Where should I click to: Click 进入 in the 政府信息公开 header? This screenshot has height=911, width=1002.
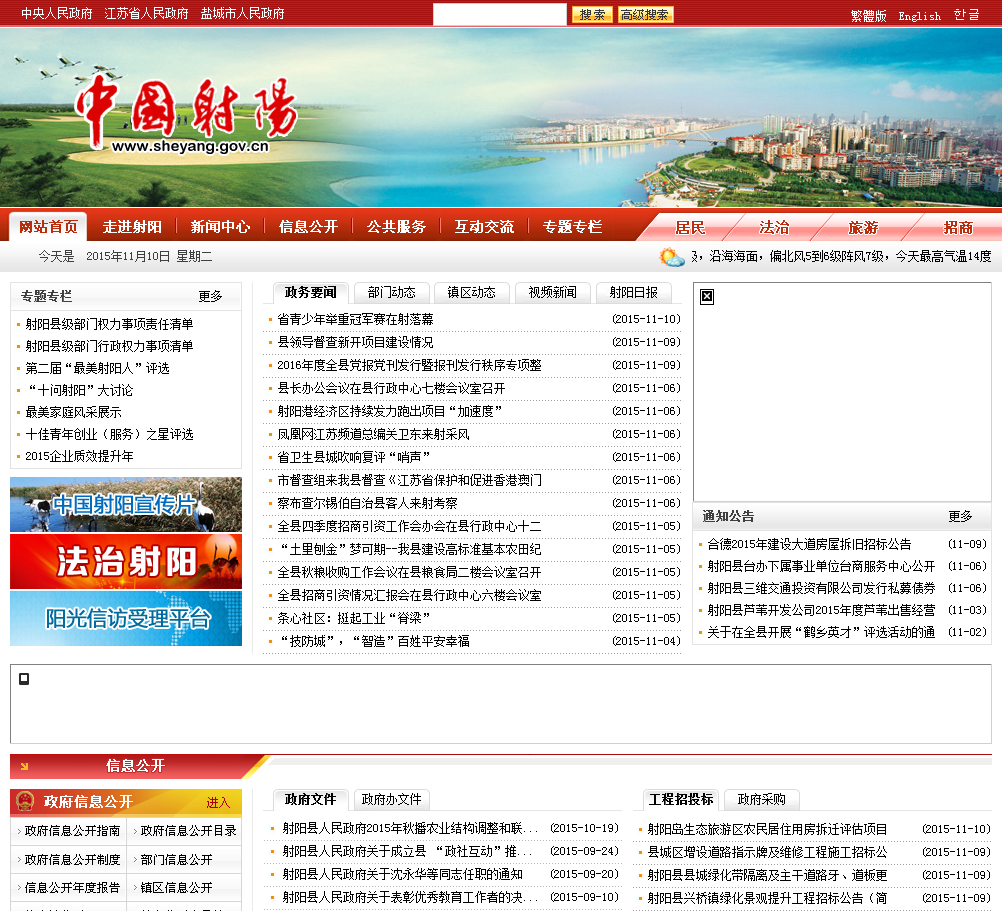coord(218,802)
